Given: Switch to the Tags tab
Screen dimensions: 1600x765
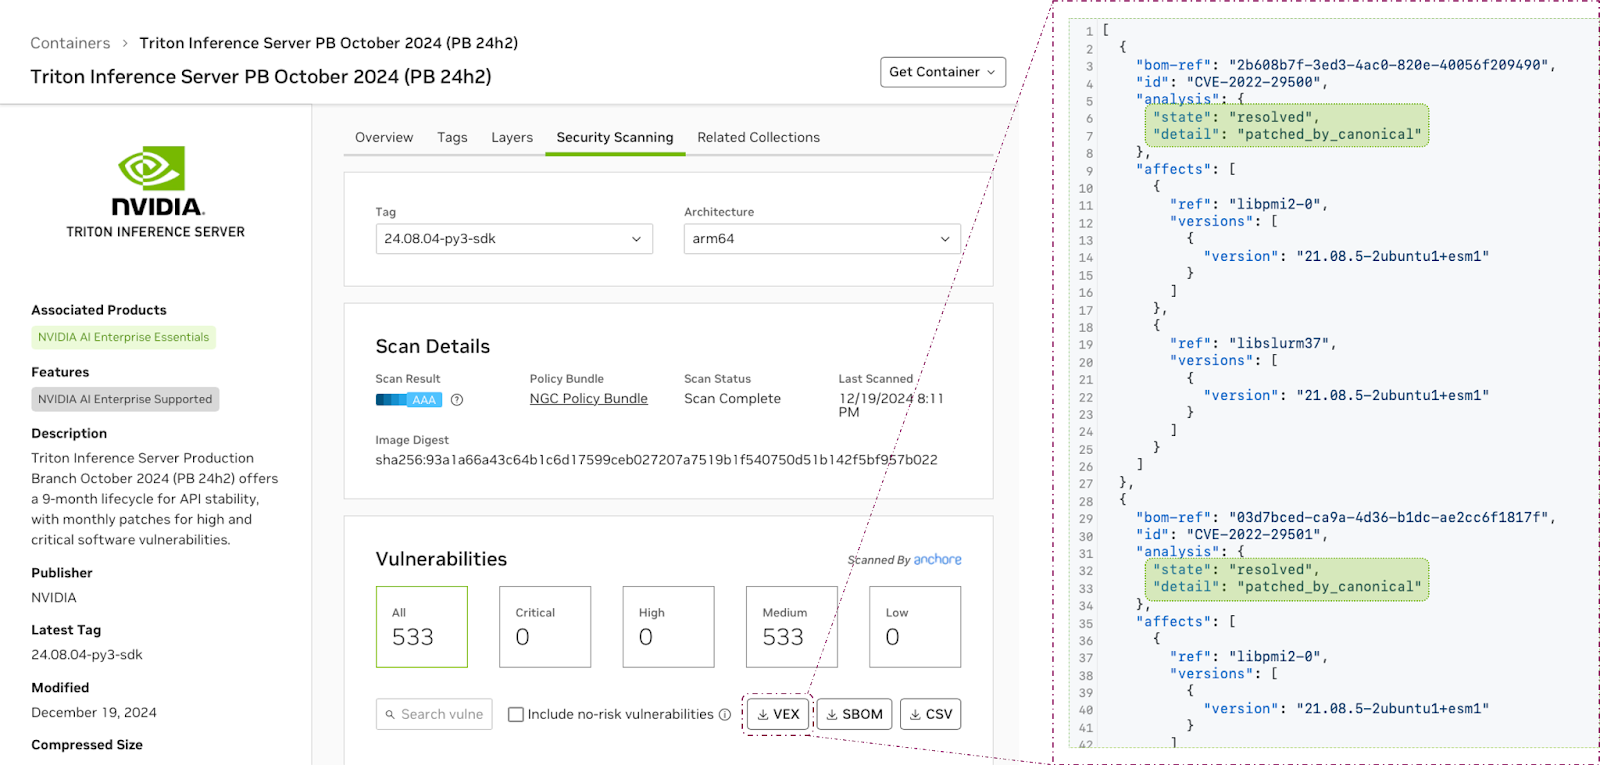Looking at the screenshot, I should [x=452, y=137].
